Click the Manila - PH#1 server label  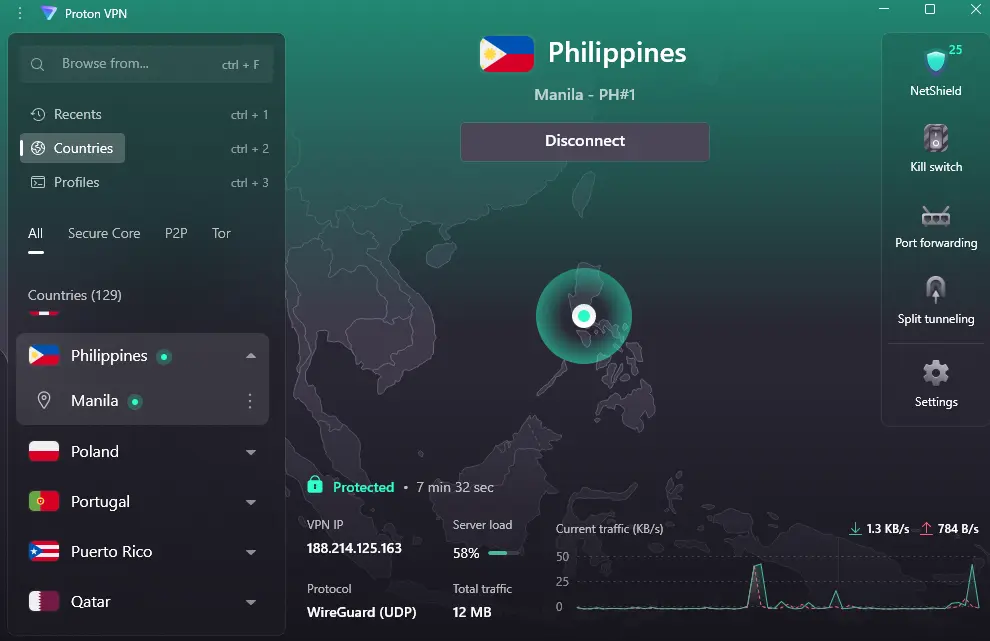(585, 95)
